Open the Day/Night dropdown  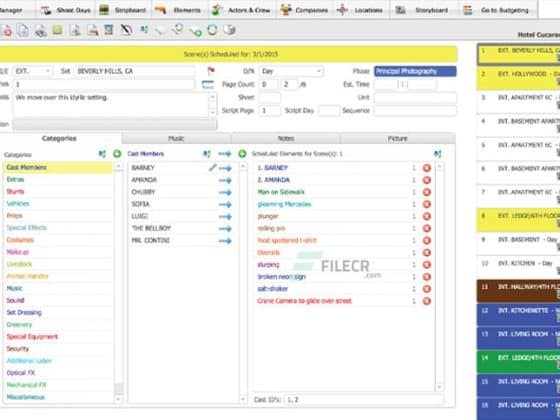(291, 71)
